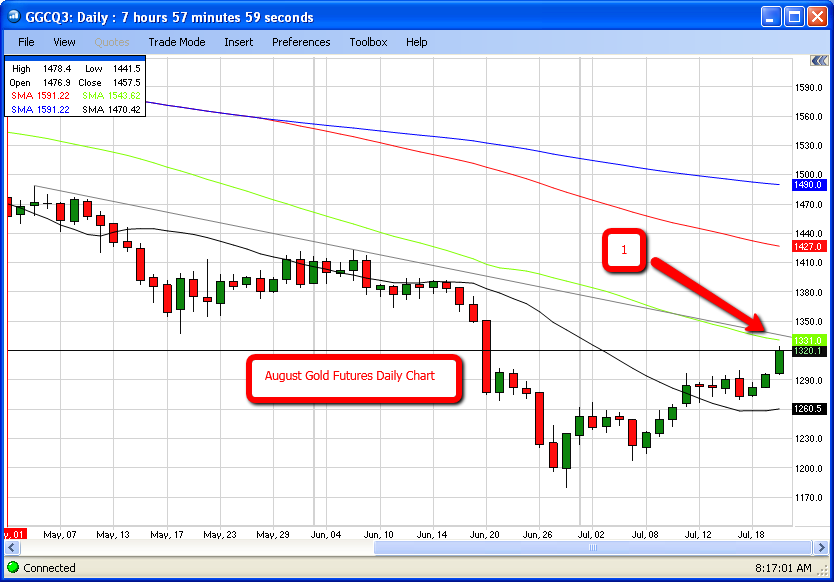
Task: Open the Insert menu
Action: point(238,42)
